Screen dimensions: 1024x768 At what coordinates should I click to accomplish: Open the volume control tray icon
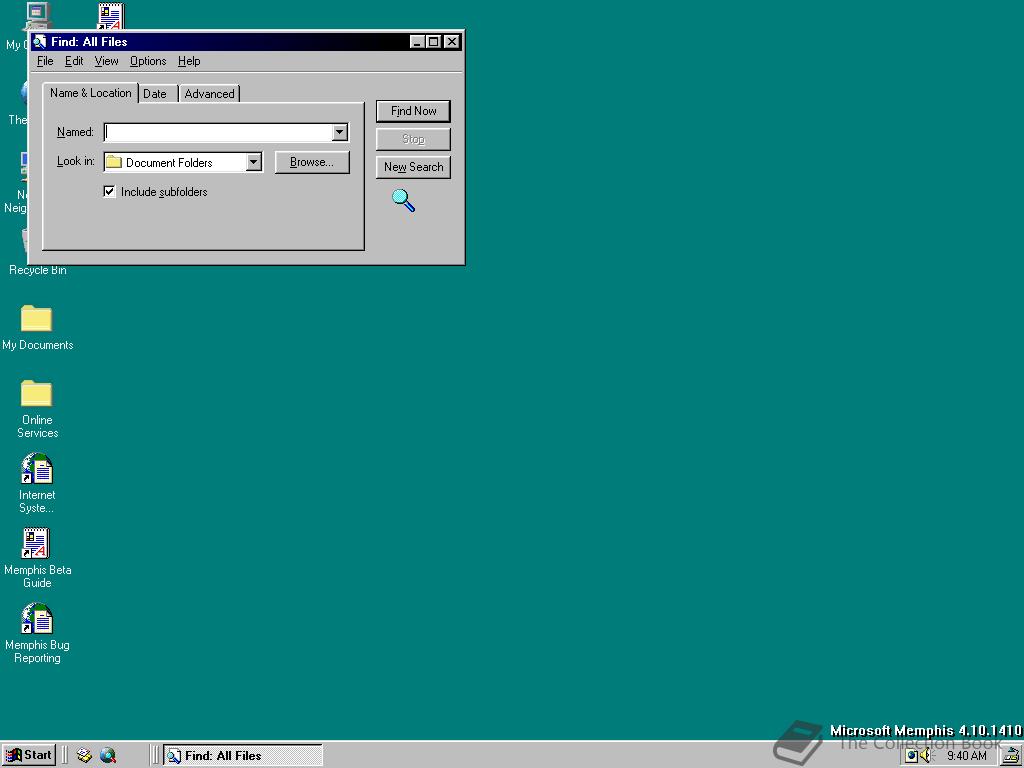coord(926,756)
